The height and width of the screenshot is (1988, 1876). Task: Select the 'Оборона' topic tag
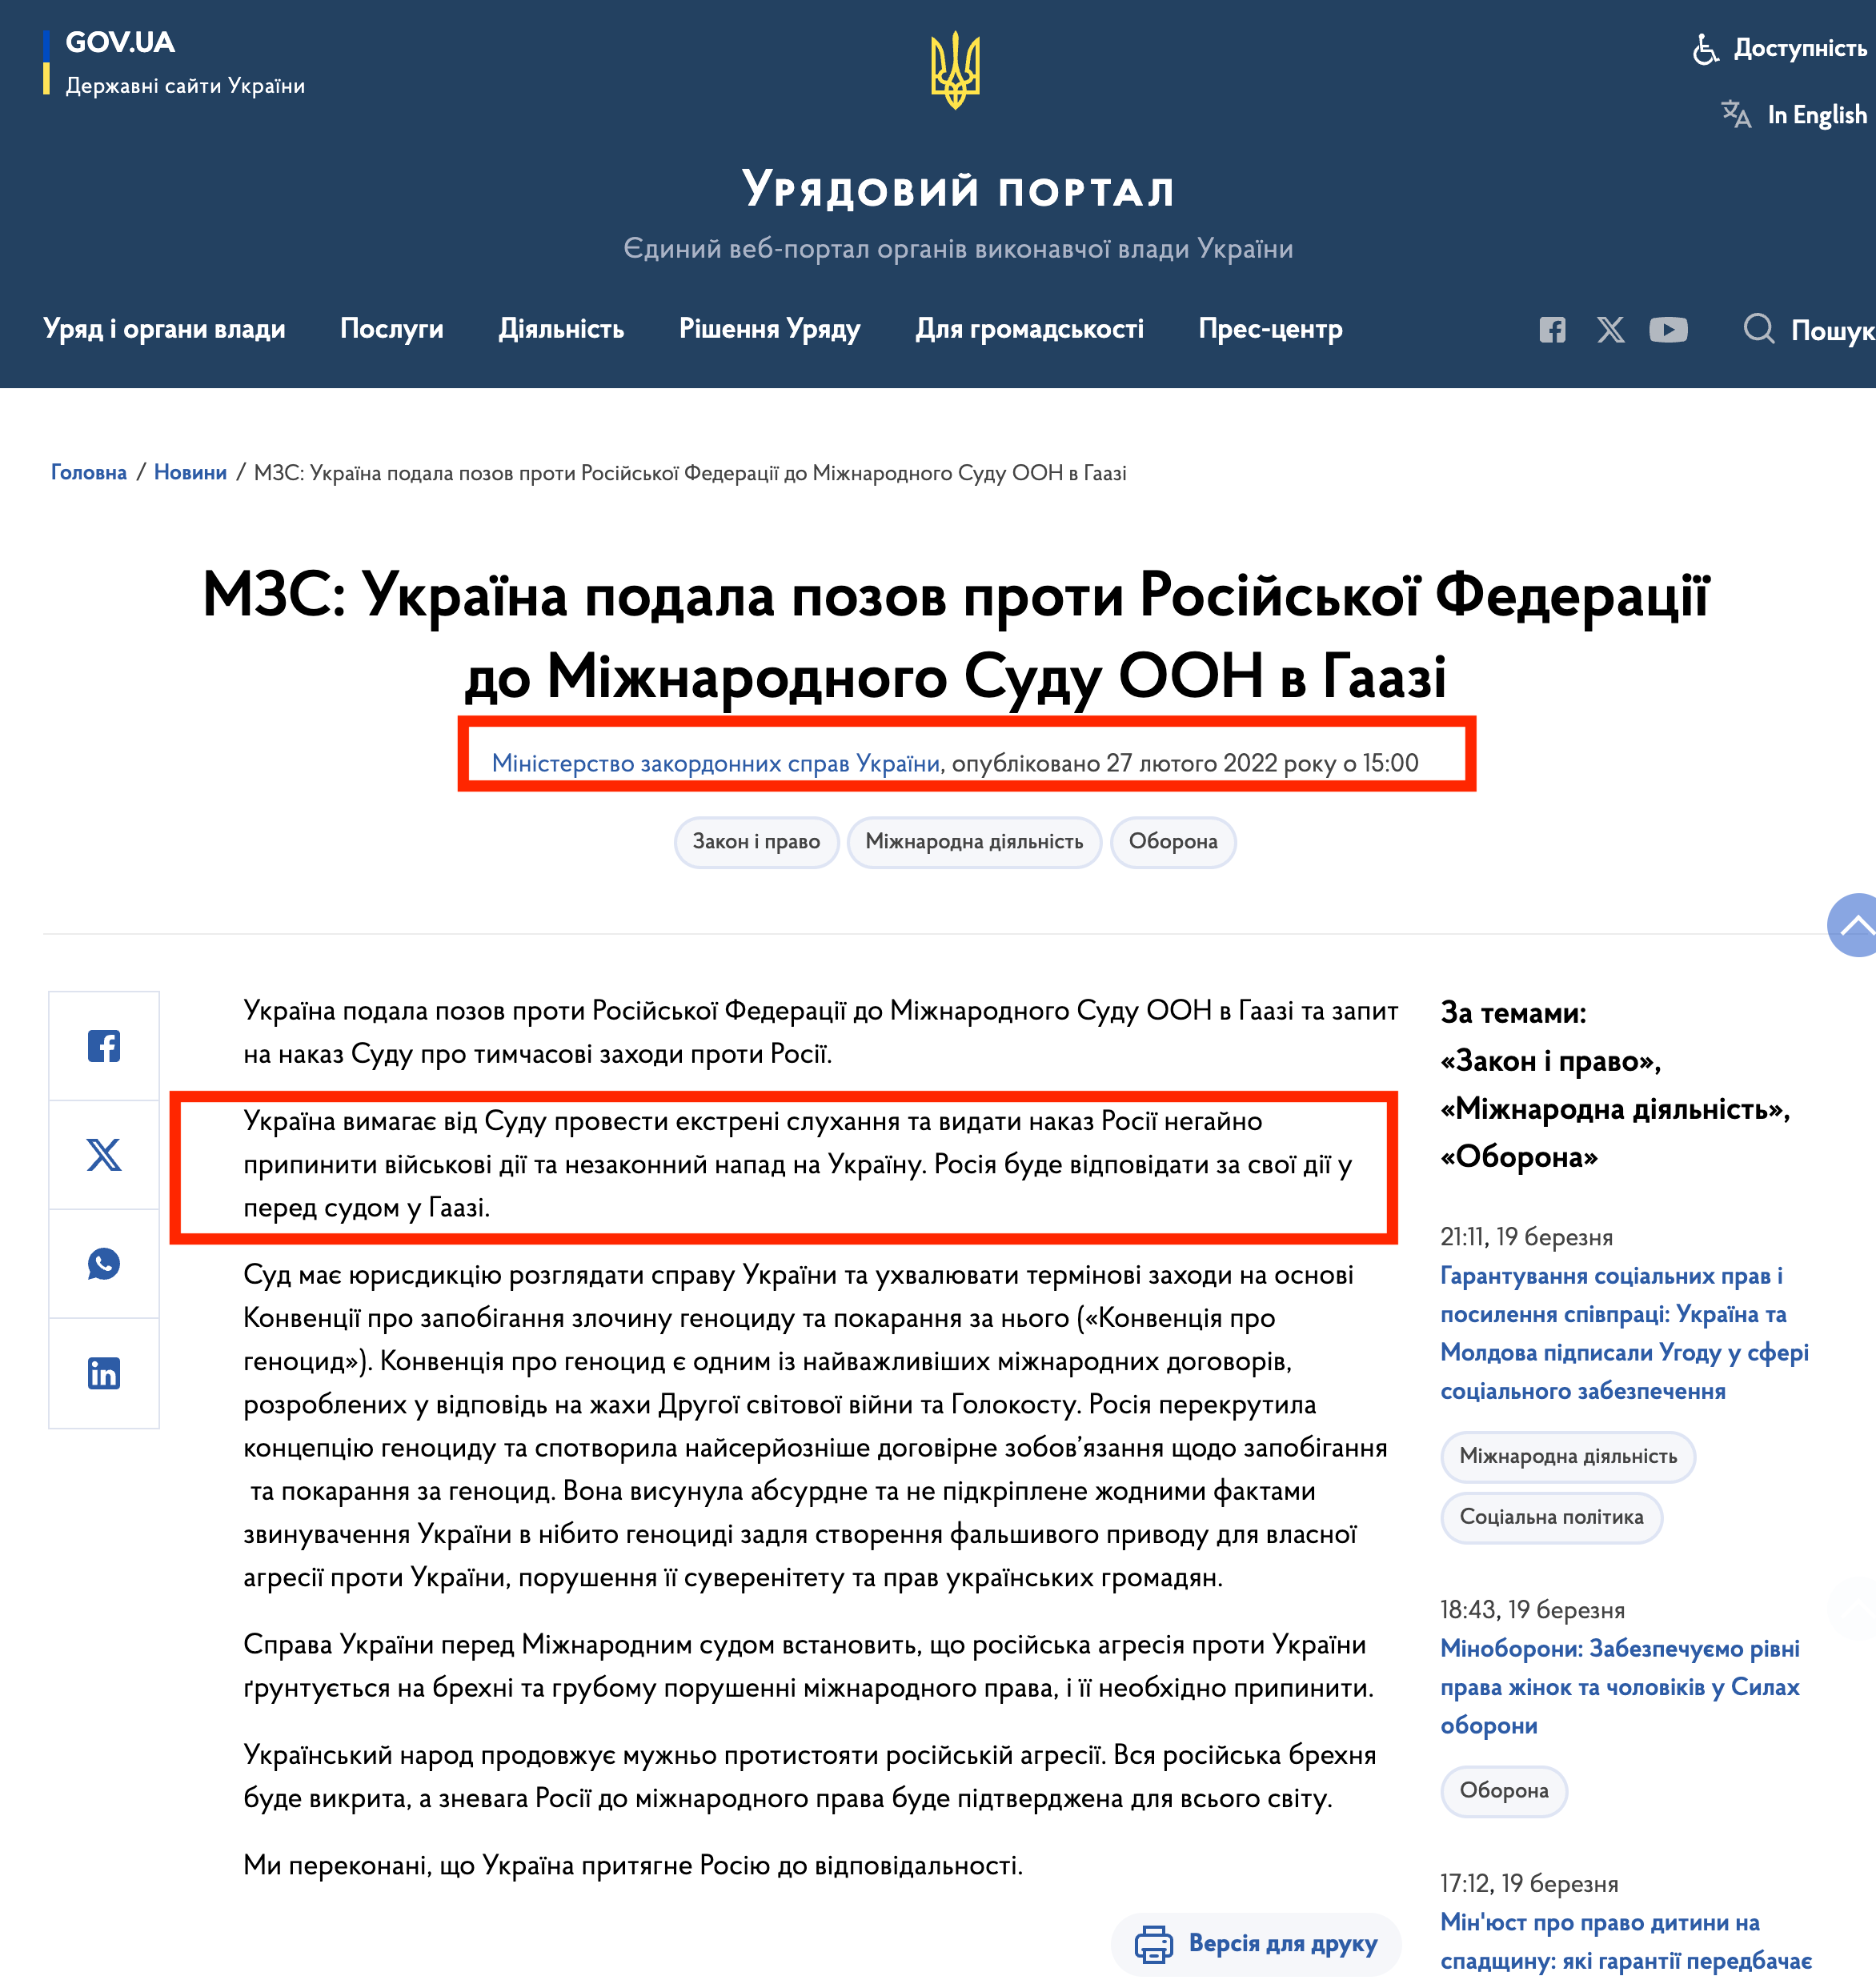[1173, 842]
